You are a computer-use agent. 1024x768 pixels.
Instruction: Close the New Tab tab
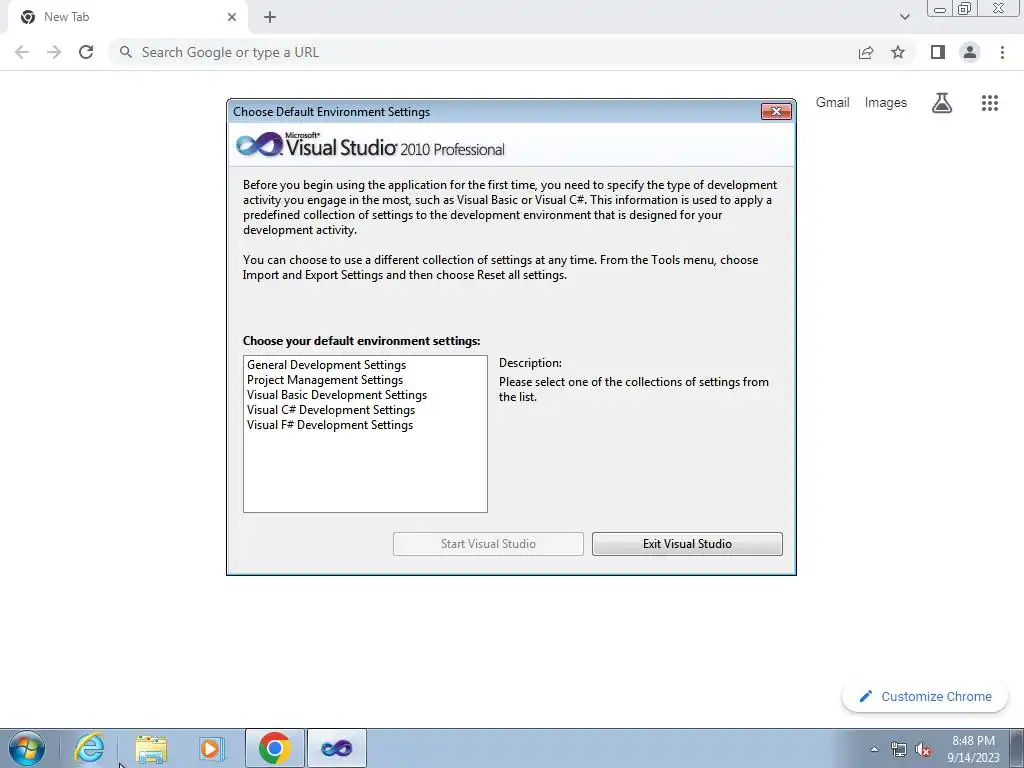tap(232, 17)
